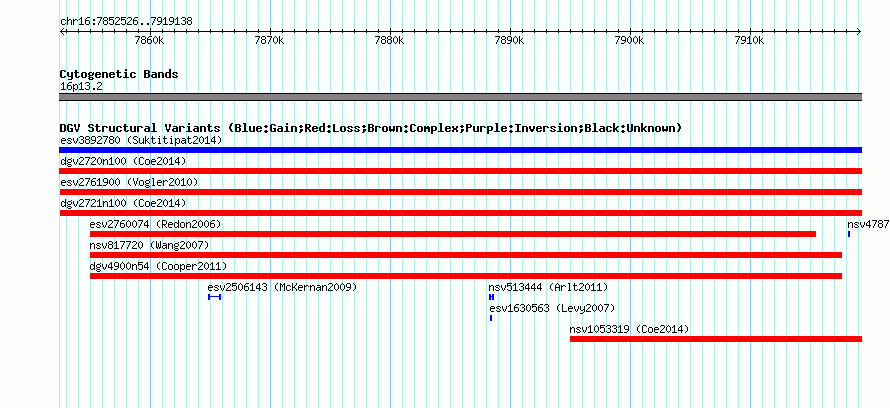Click the small nsv513444 gain marker
Viewport: 890px width, 408px height.
pos(492,297)
